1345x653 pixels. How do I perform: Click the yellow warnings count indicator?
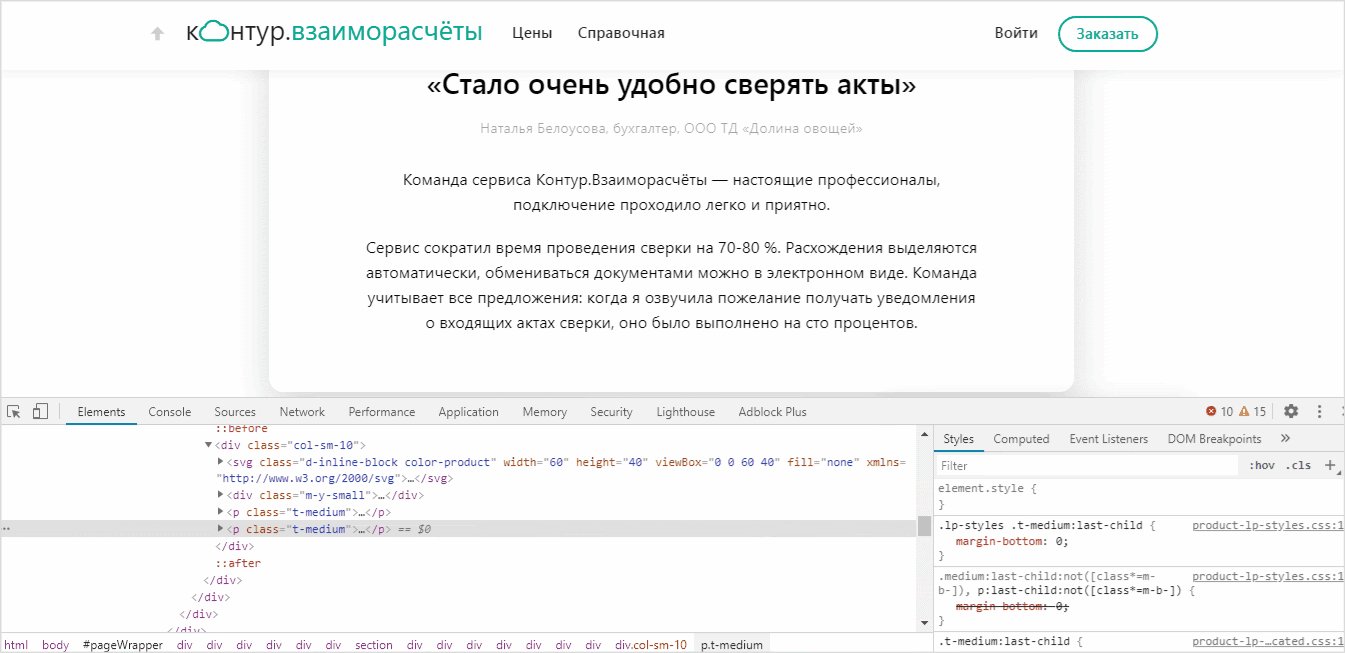click(x=1252, y=411)
